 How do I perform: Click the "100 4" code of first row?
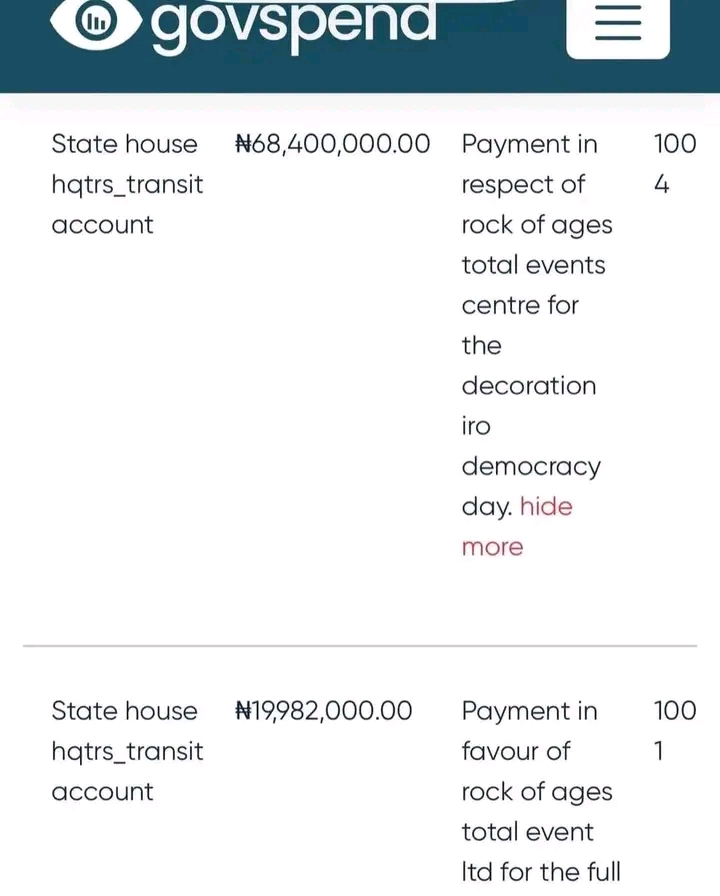tap(674, 163)
